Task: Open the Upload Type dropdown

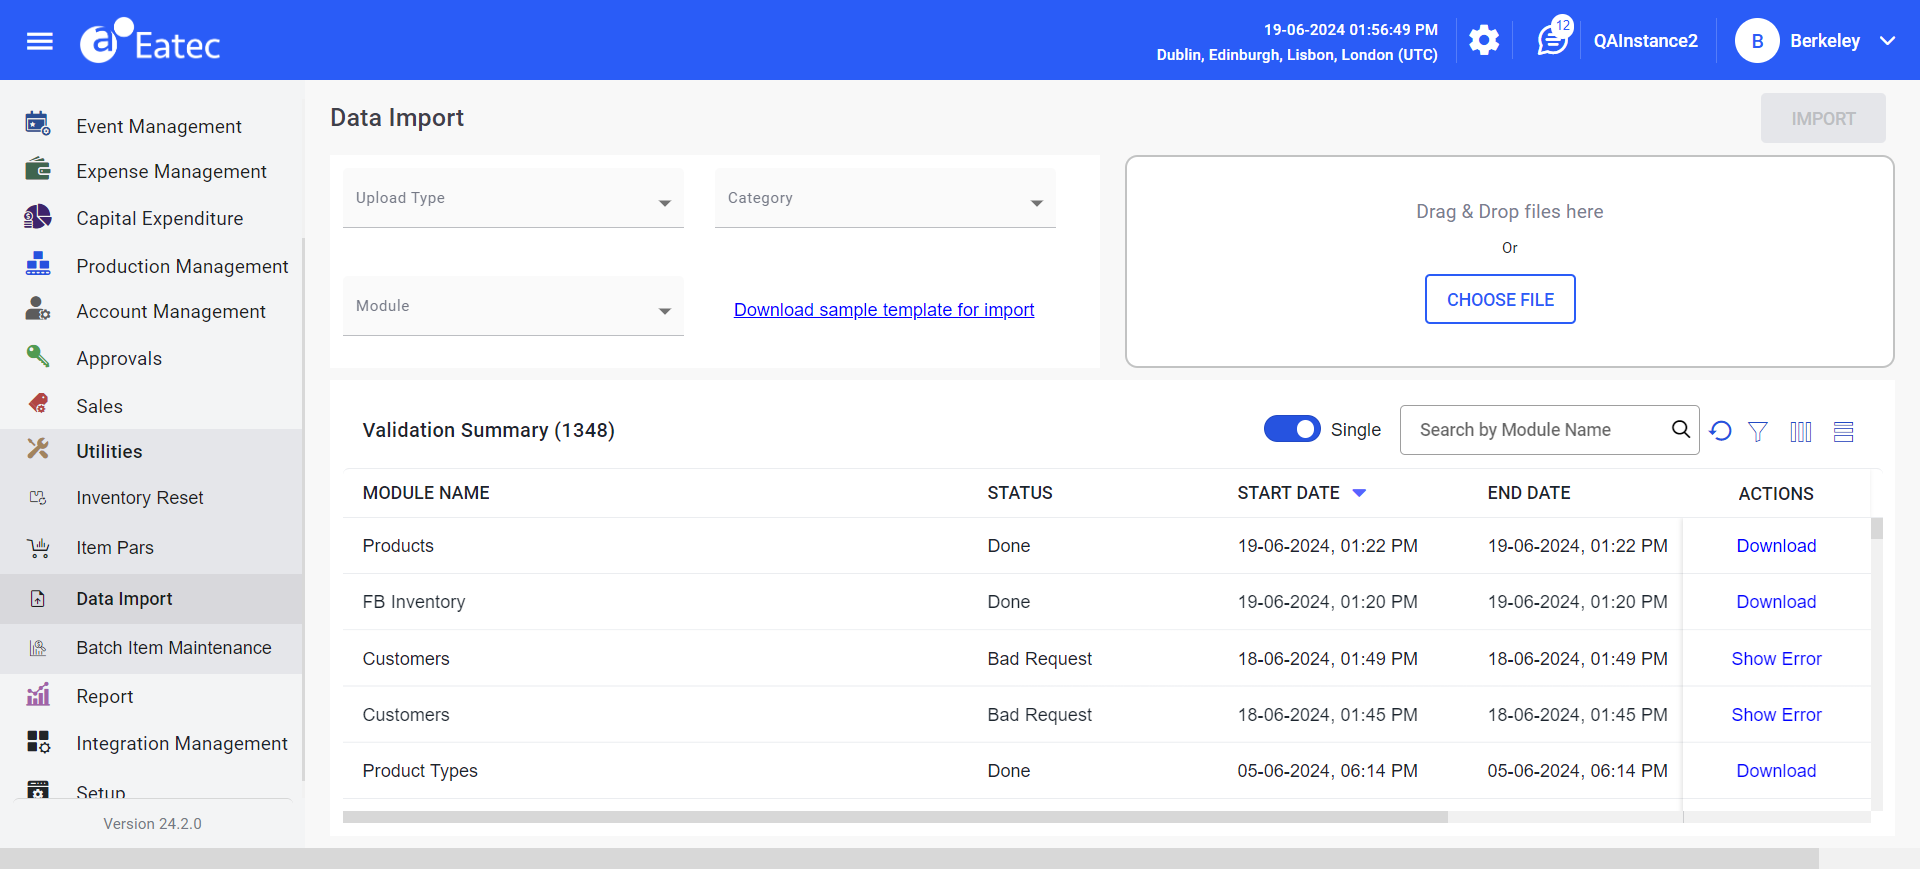Action: coord(513,198)
